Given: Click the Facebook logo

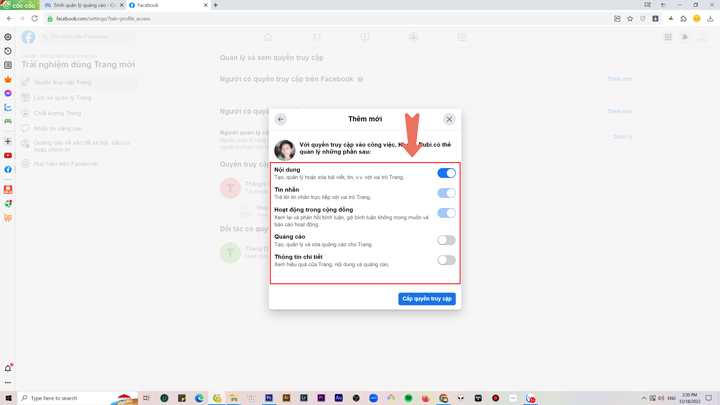Looking at the screenshot, I should [28, 37].
